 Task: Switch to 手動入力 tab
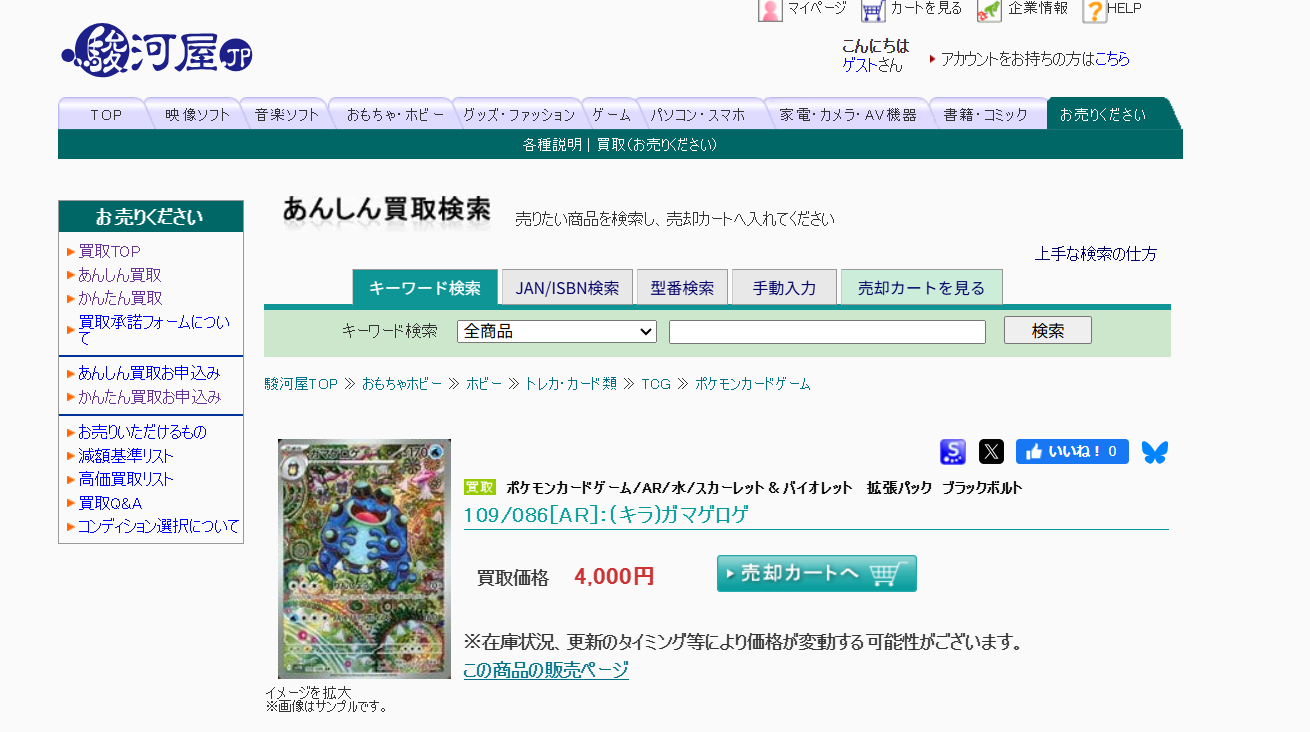point(784,288)
